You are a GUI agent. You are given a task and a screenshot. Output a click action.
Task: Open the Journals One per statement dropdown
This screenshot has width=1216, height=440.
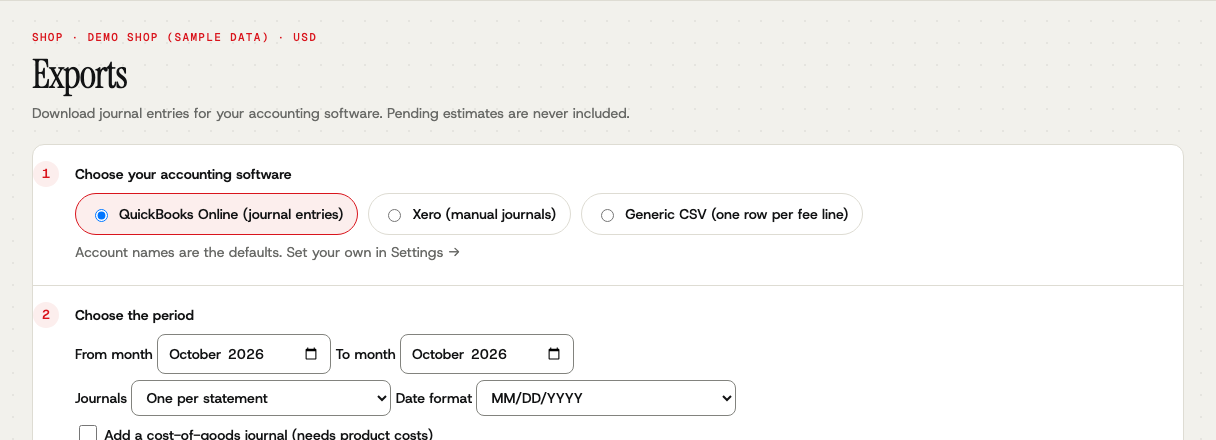[x=261, y=398]
